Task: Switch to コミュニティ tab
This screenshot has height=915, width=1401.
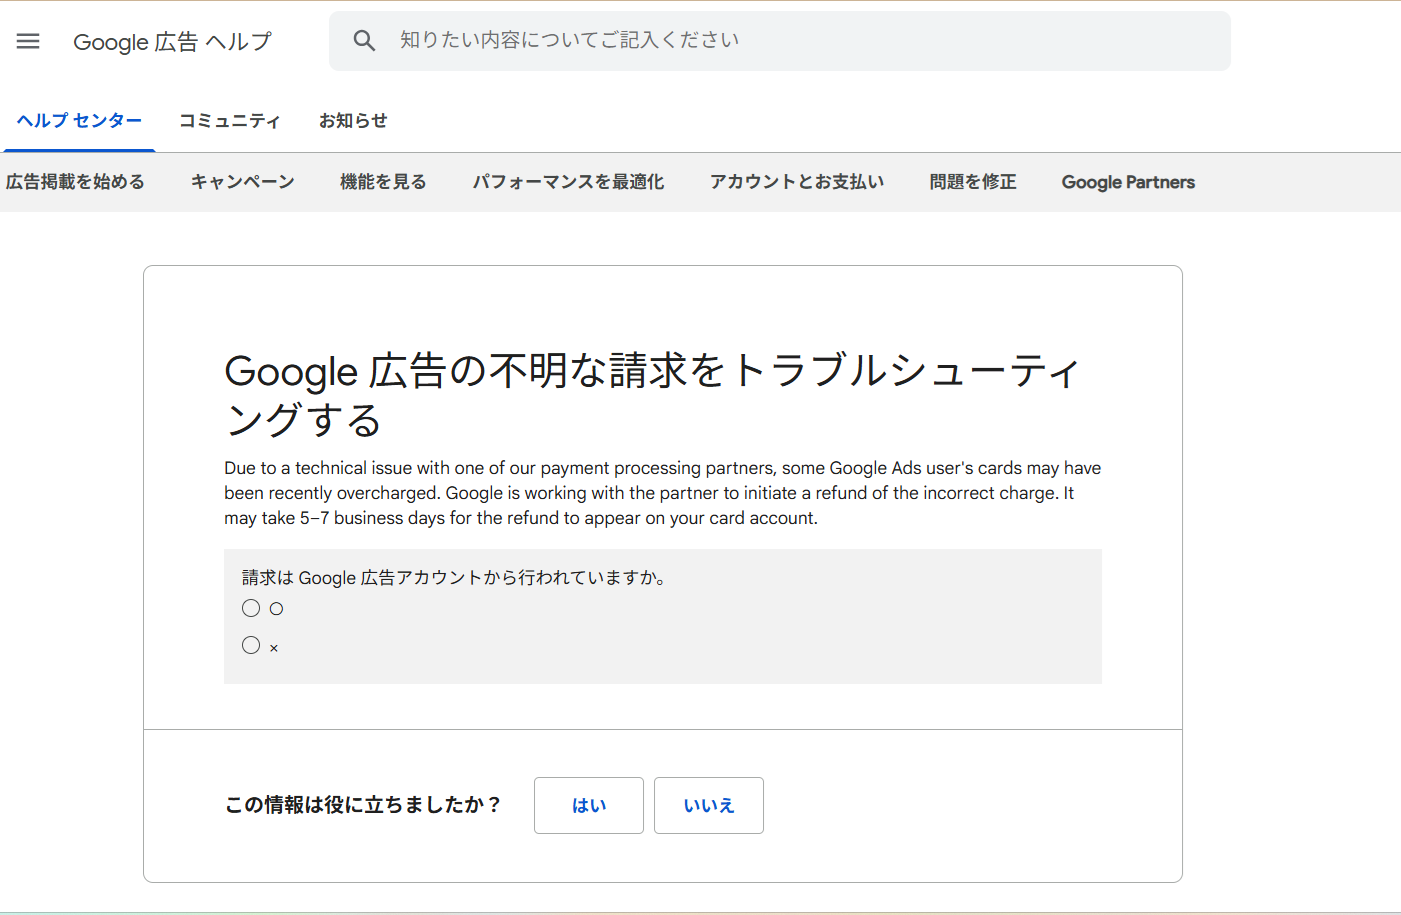Action: 230,121
